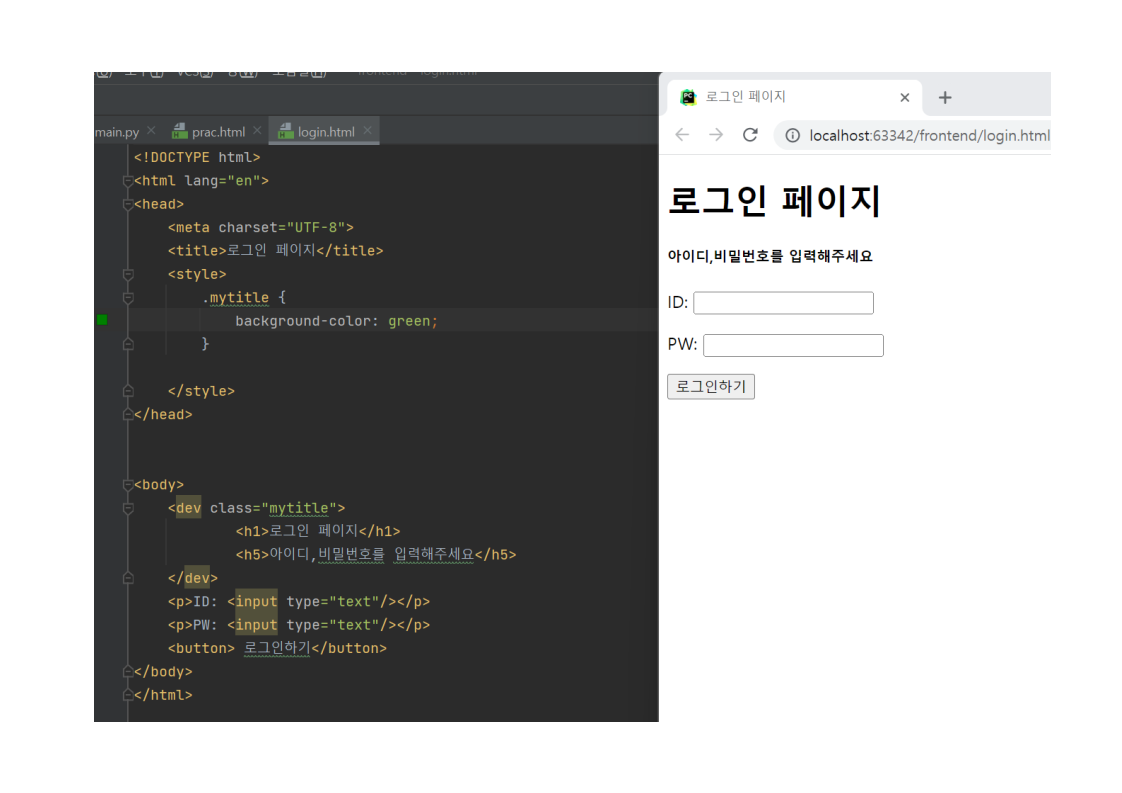Click the background-color: green; line
The height and width of the screenshot is (793, 1122).
[x=336, y=321]
